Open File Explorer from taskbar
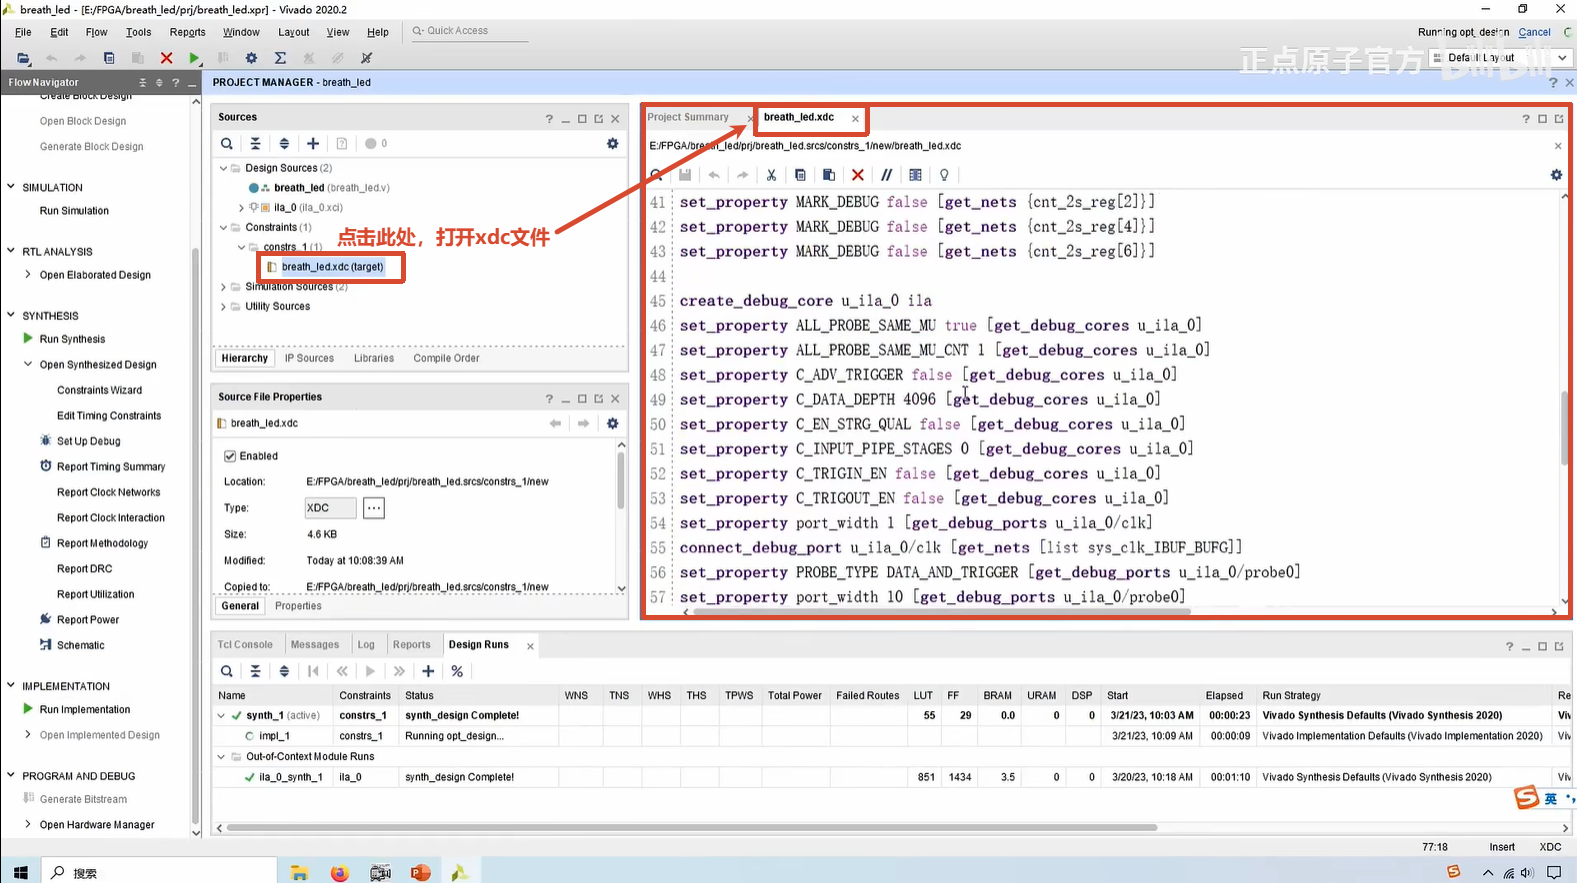This screenshot has height=883, width=1577. click(x=299, y=872)
